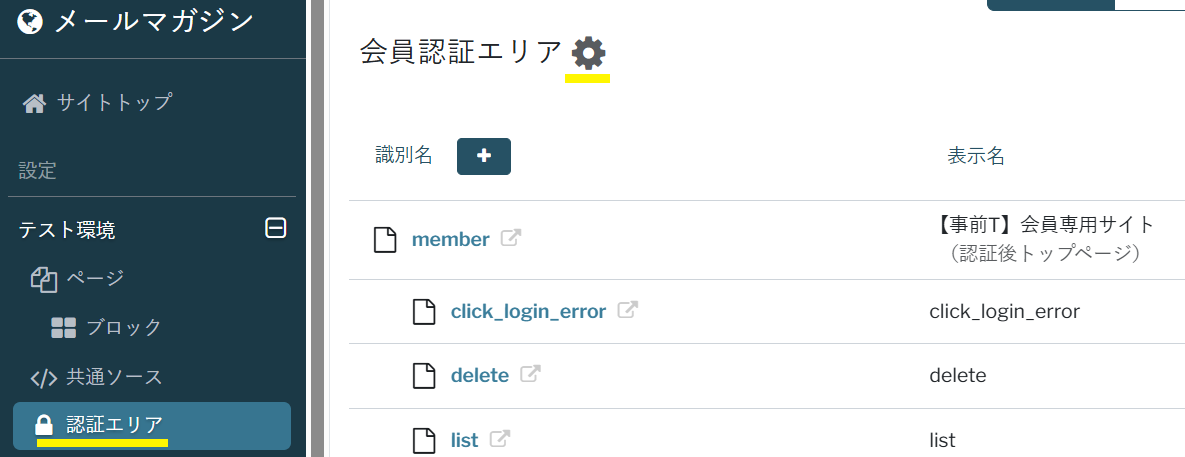Click the メールマガジン site title
Viewport: 1185px width, 457px height.
point(154,21)
